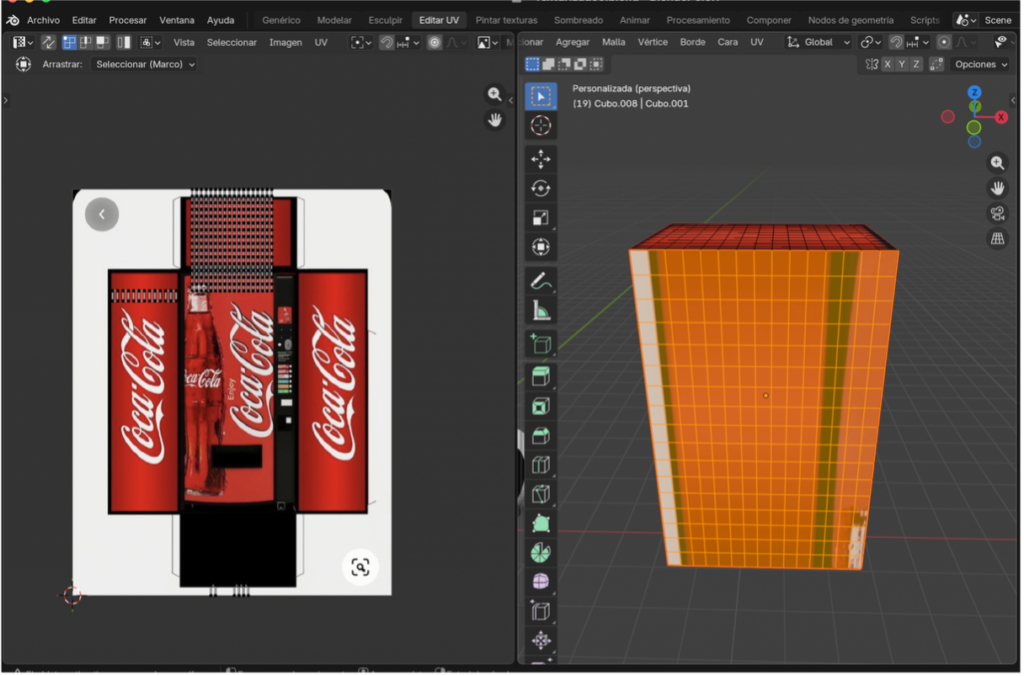Click the Y constraint button near Opciones
The image size is (1024, 676).
point(902,64)
